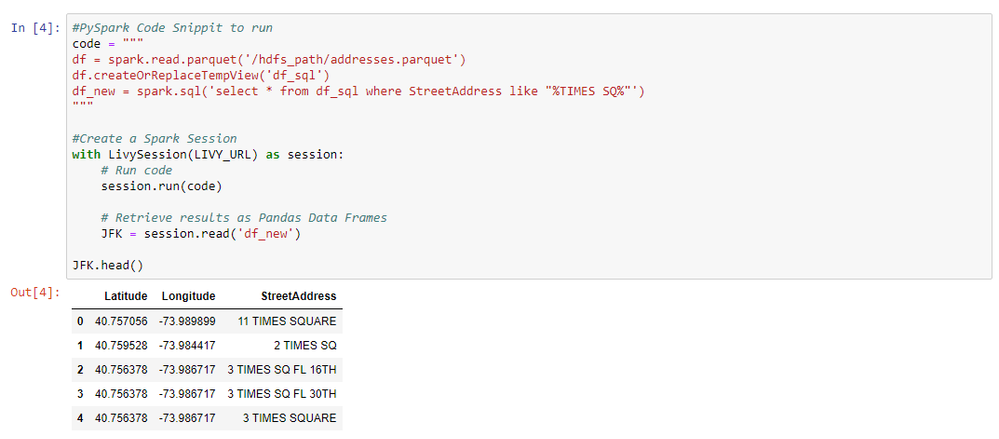Image resolution: width=999 pixels, height=439 pixels.
Task: Click the Latitude column header
Action: 126,296
